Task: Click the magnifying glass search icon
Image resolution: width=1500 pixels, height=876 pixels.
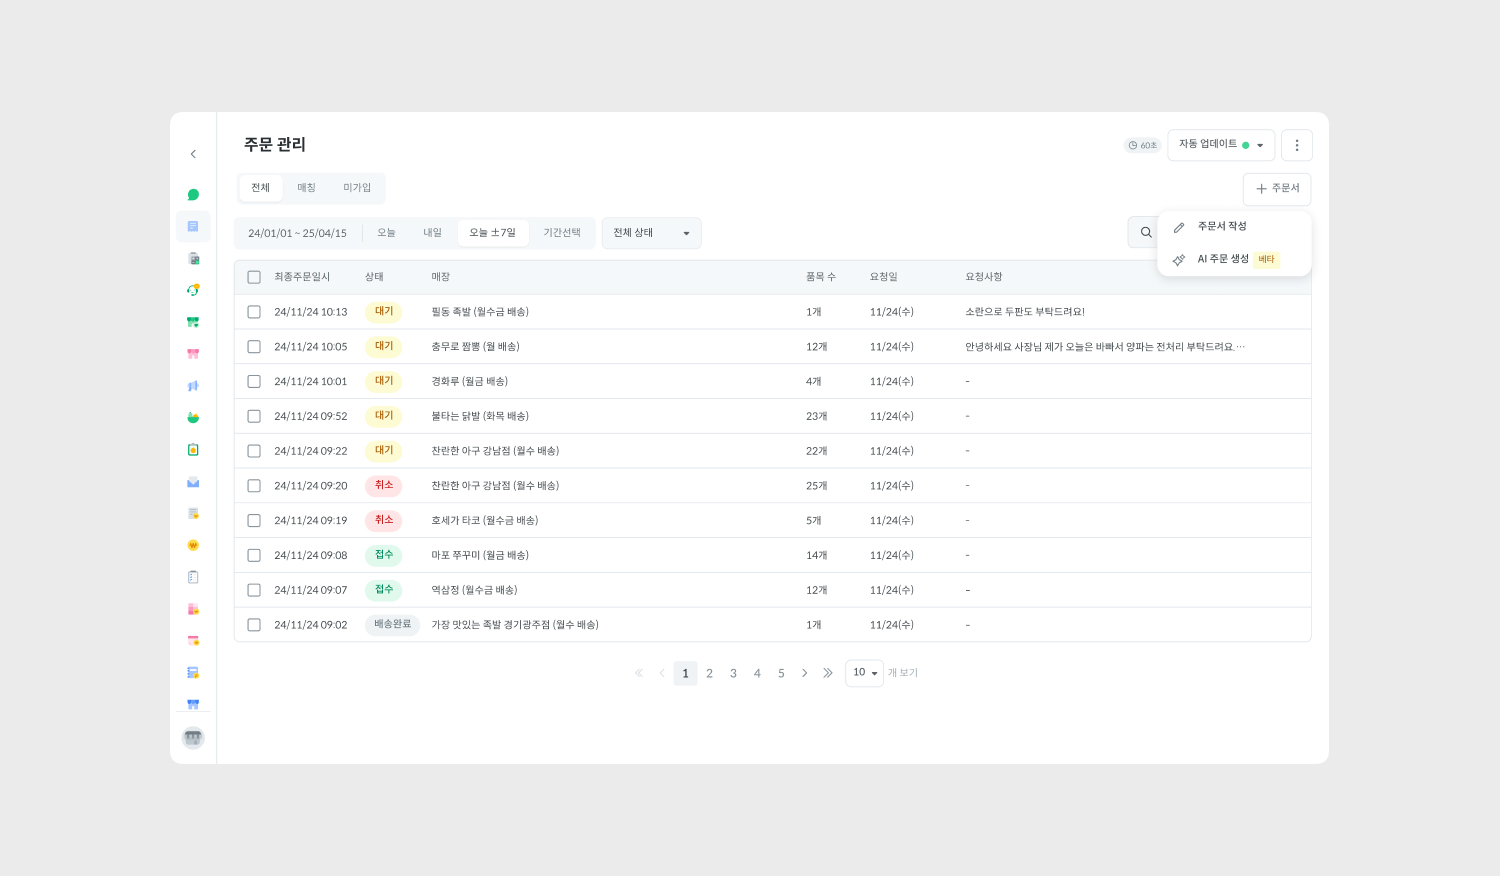Action: tap(1146, 232)
